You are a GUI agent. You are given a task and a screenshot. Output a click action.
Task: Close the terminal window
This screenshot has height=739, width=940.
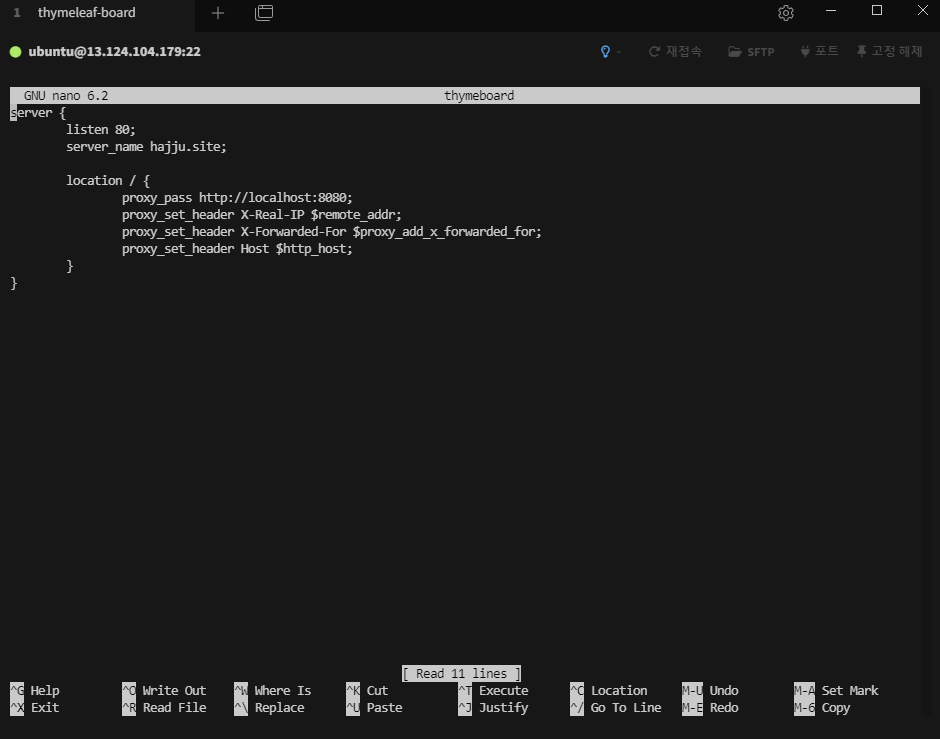(923, 11)
